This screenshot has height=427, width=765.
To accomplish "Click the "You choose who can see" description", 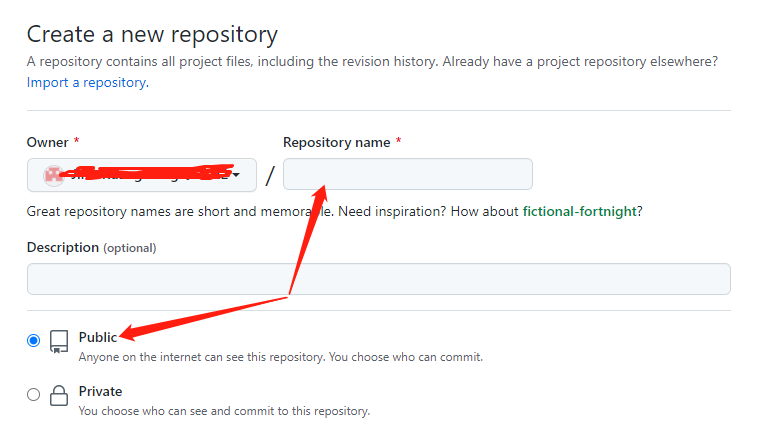I will [x=224, y=410].
